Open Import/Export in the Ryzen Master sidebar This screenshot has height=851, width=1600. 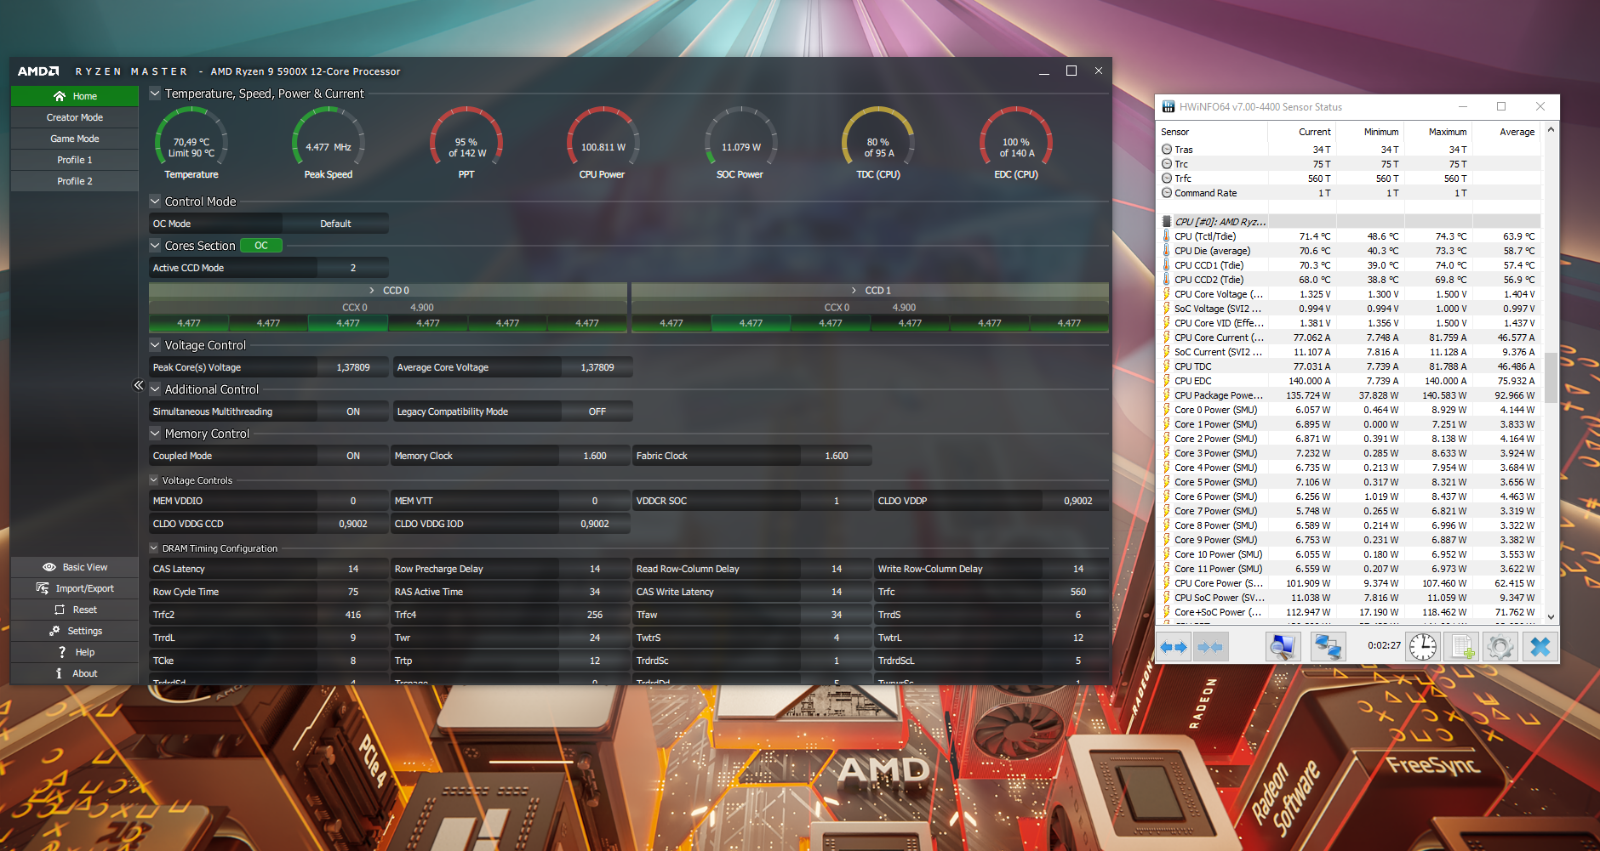(75, 588)
